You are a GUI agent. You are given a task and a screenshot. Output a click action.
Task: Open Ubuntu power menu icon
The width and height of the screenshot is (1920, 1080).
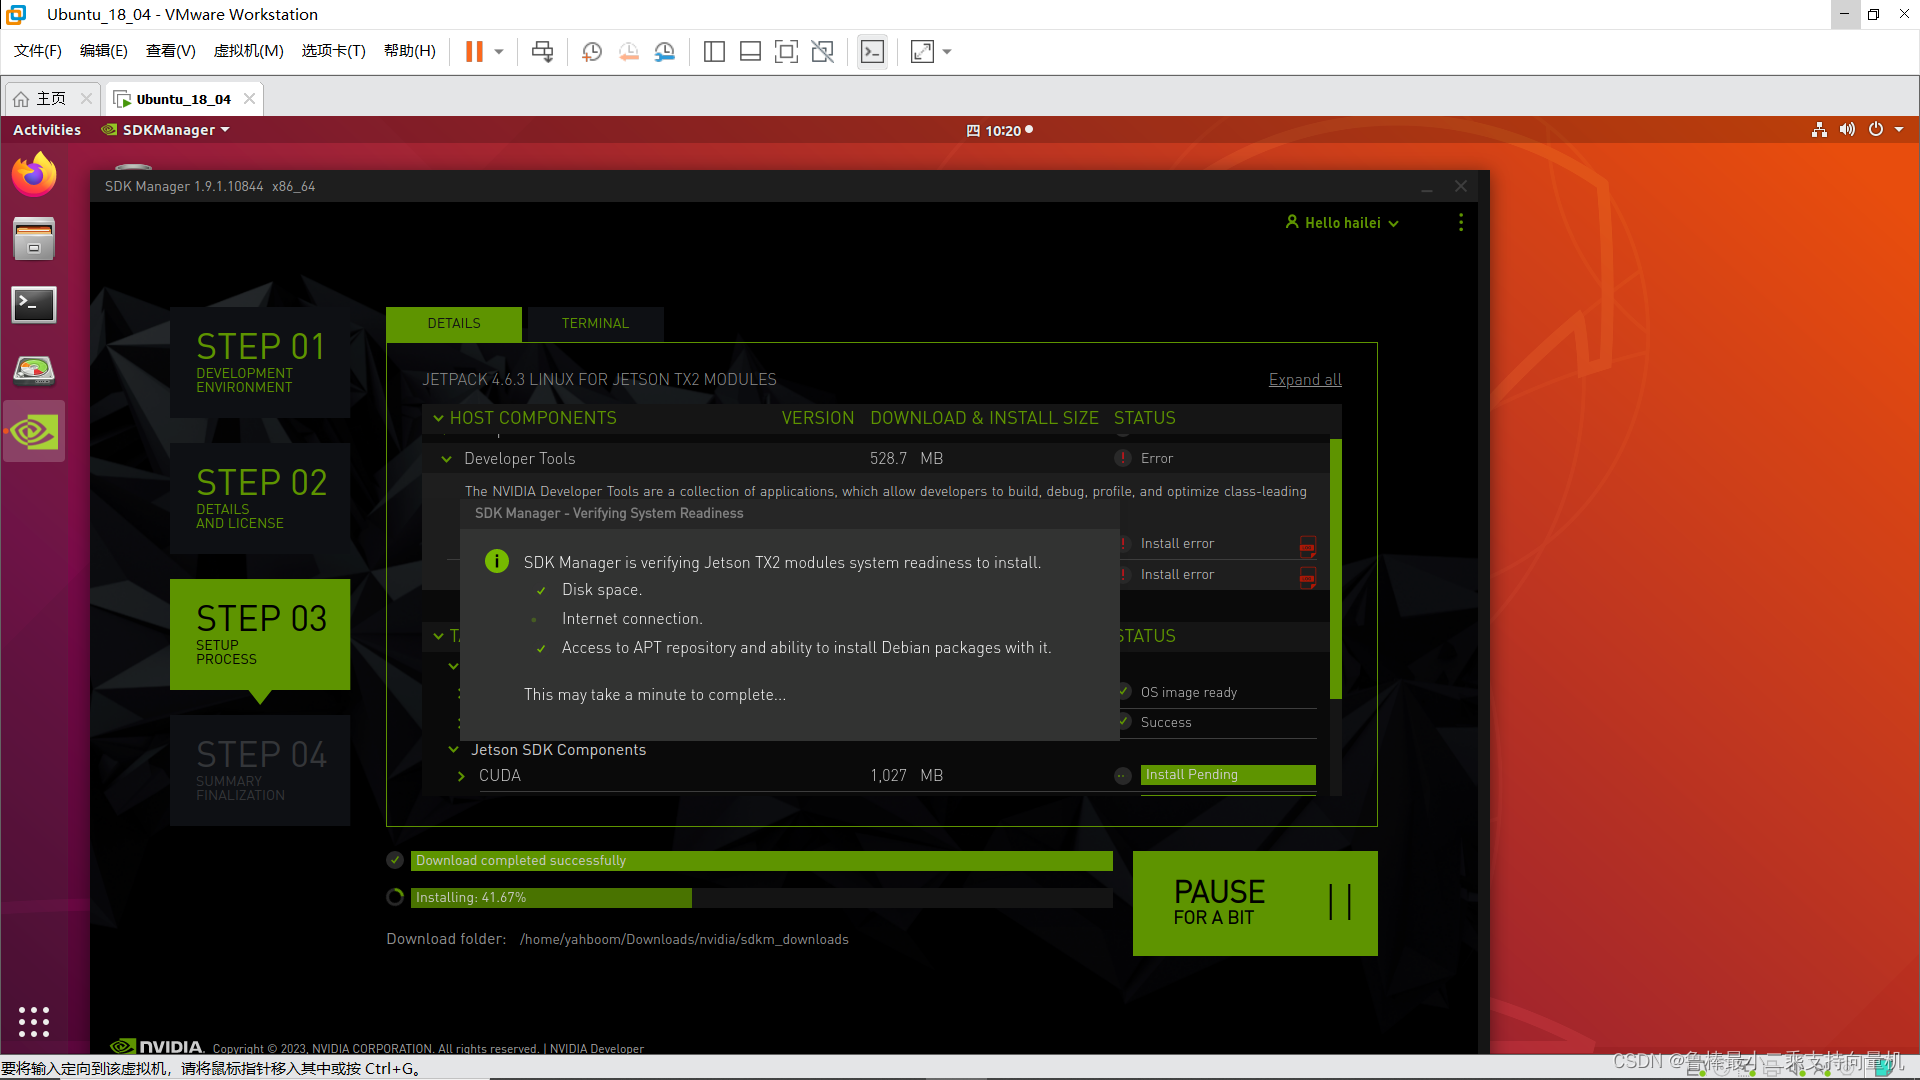tap(1876, 130)
